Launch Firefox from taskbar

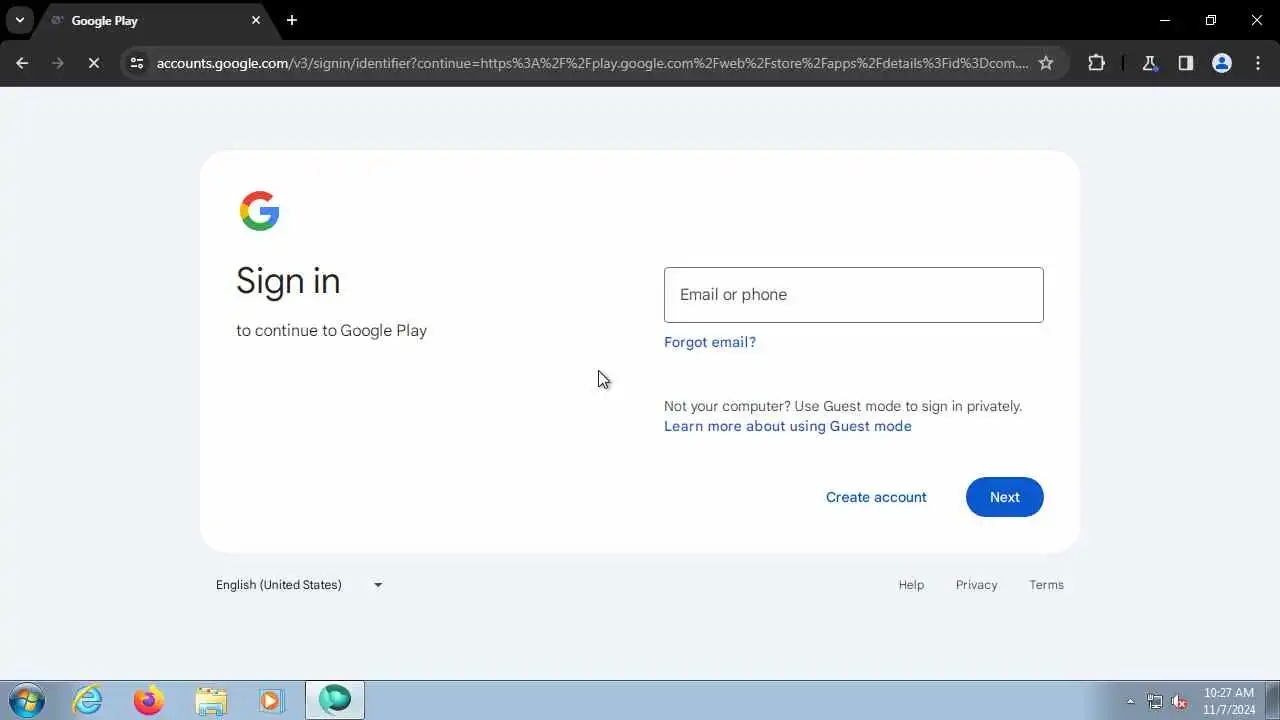[149, 701]
